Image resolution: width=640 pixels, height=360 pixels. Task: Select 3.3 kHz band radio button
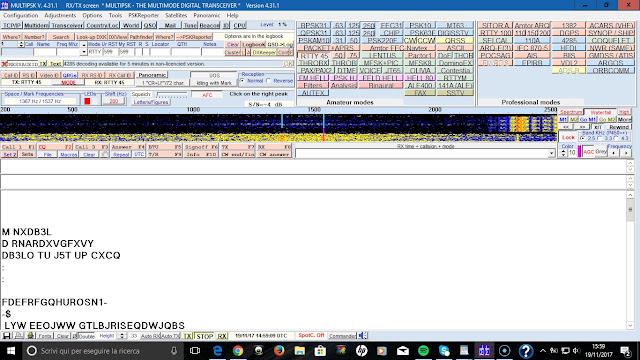pyautogui.click(x=600, y=138)
